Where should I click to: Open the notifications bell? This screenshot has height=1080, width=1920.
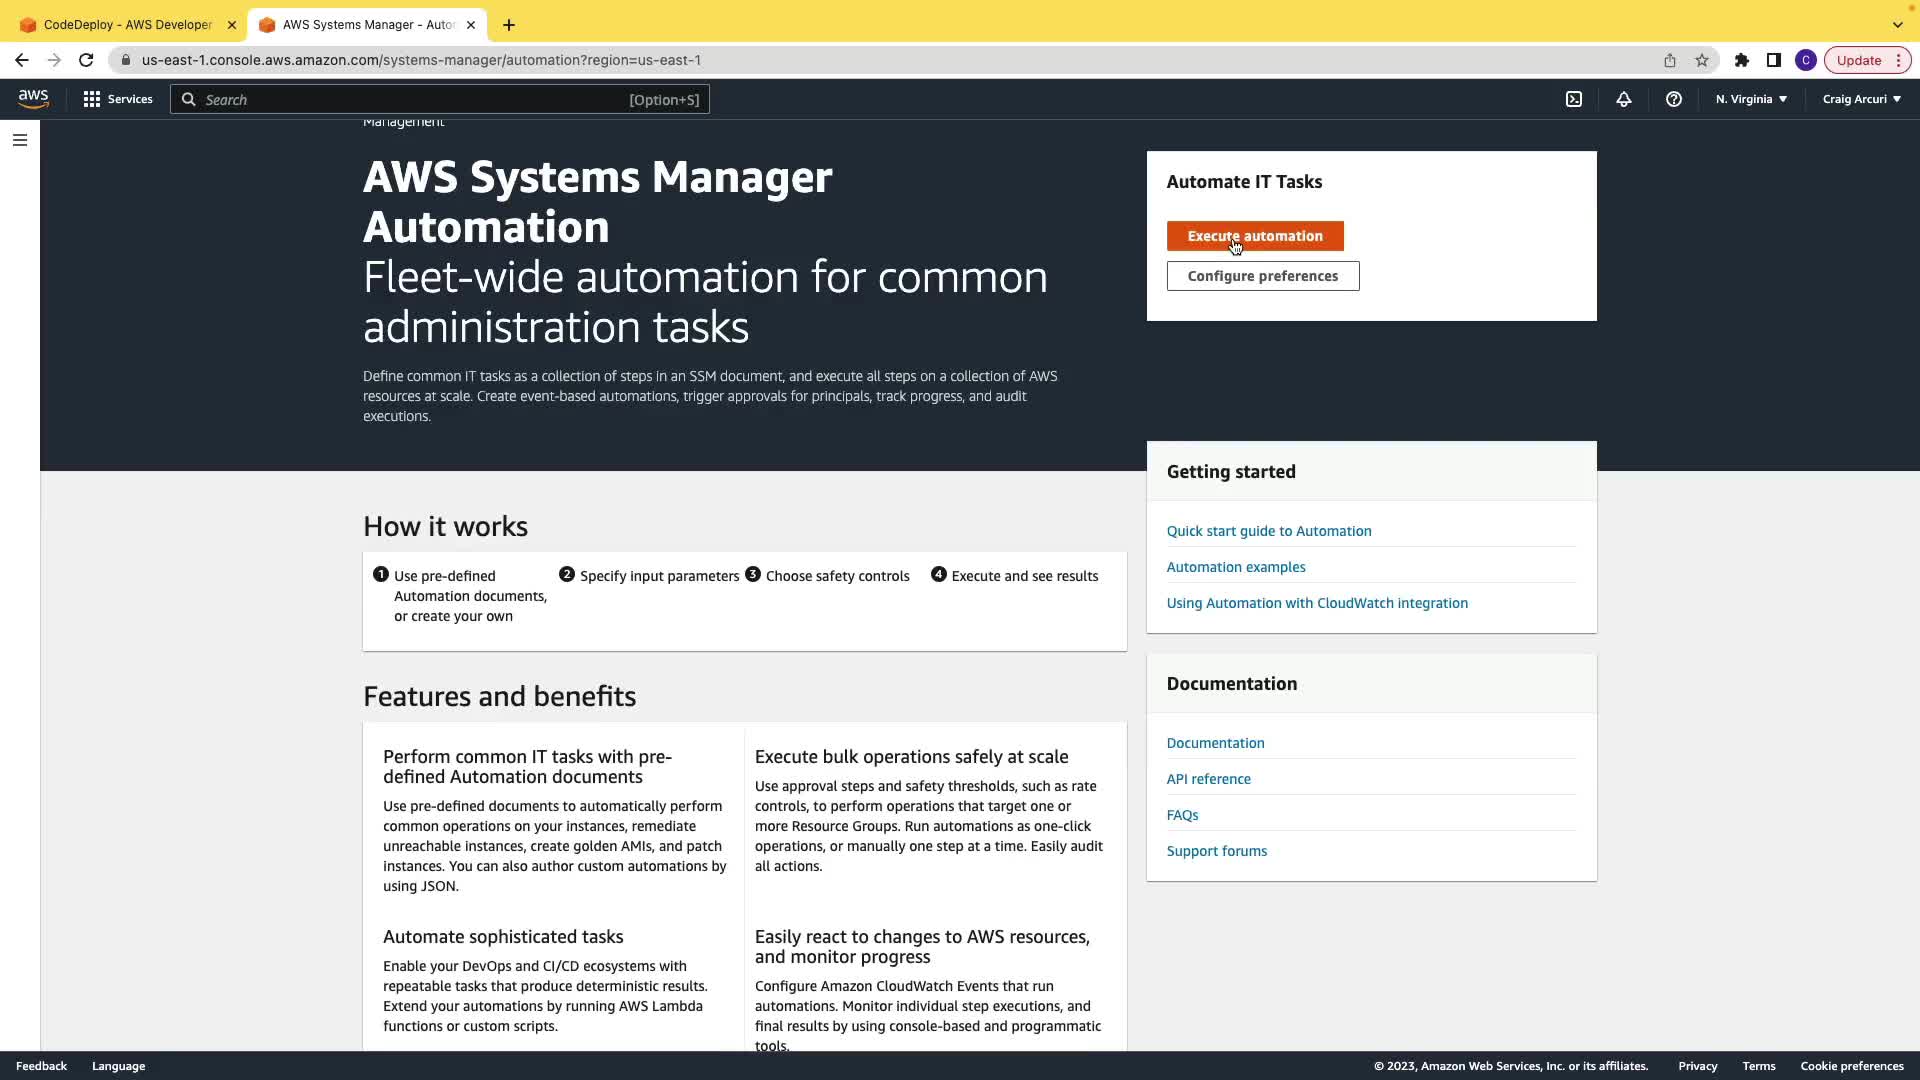click(x=1624, y=99)
